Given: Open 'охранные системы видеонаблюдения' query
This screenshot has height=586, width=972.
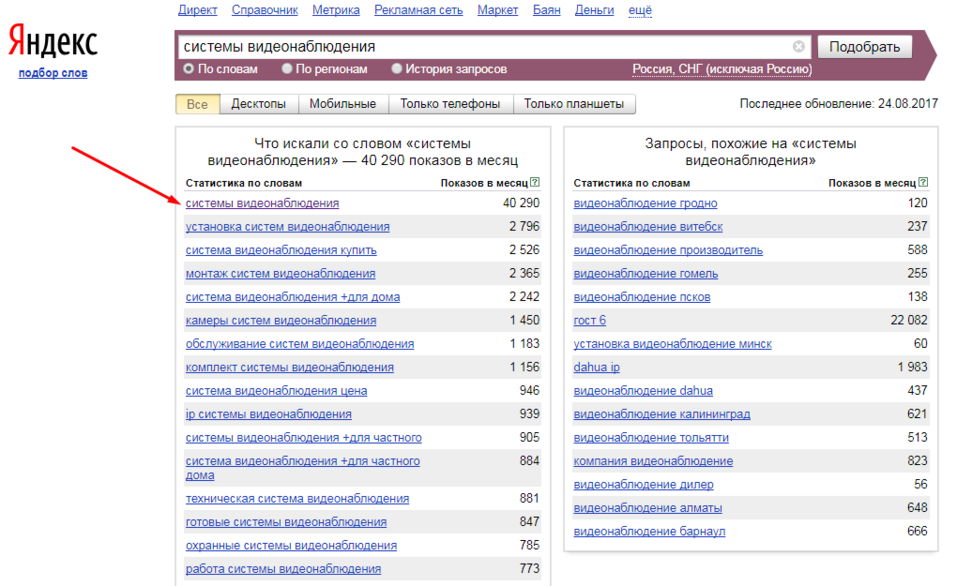Looking at the screenshot, I should click(291, 546).
